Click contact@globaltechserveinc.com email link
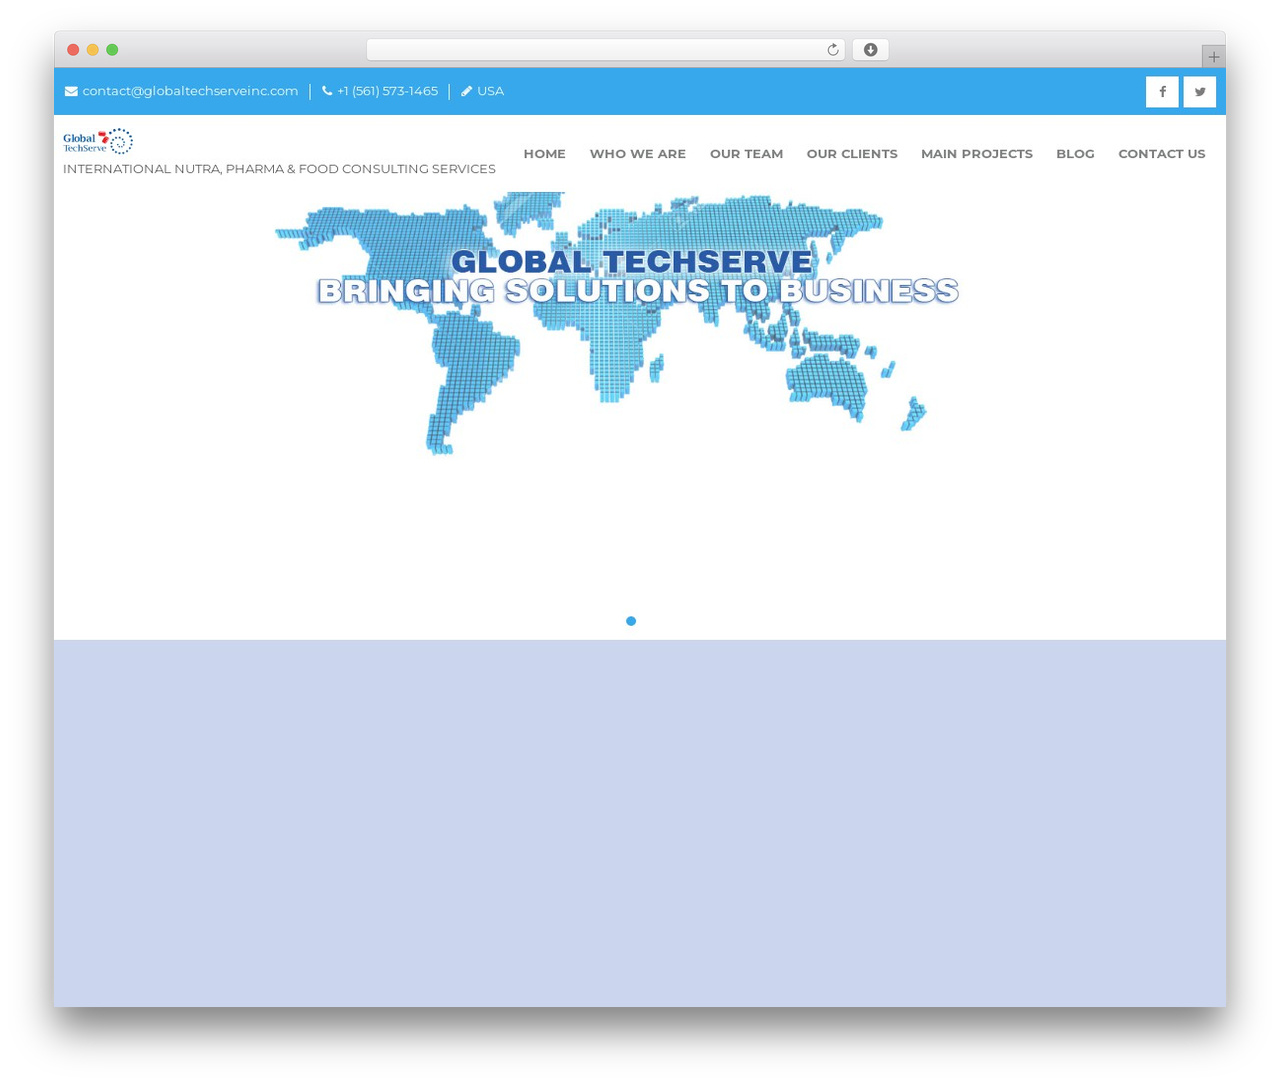The width and height of the screenshot is (1280, 1084). tap(190, 91)
